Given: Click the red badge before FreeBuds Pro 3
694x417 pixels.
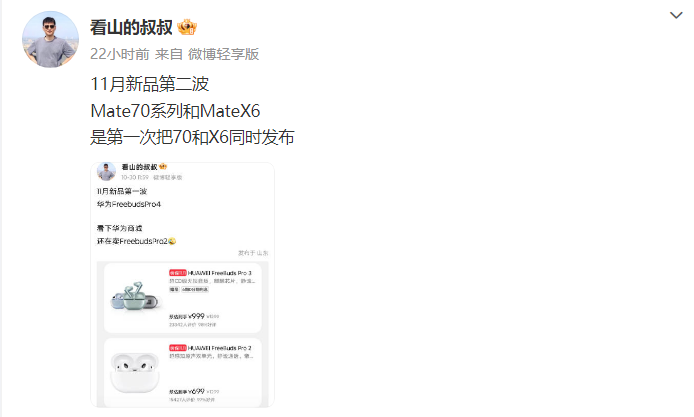Looking at the screenshot, I should point(177,273).
